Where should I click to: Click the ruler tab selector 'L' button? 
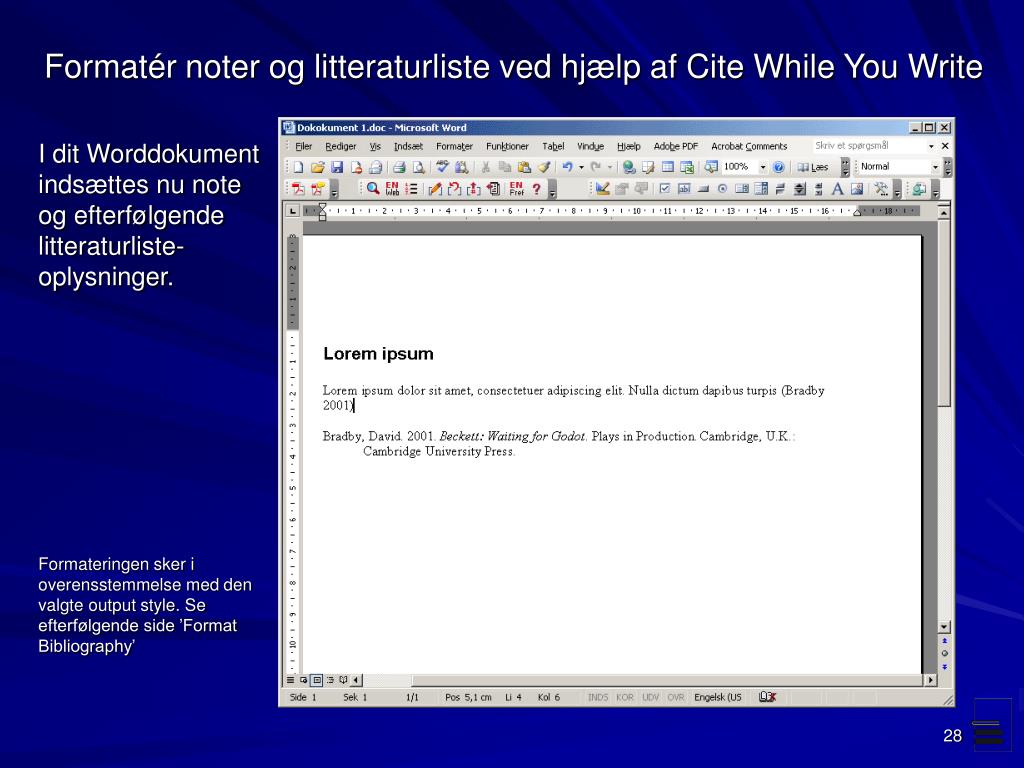[293, 211]
